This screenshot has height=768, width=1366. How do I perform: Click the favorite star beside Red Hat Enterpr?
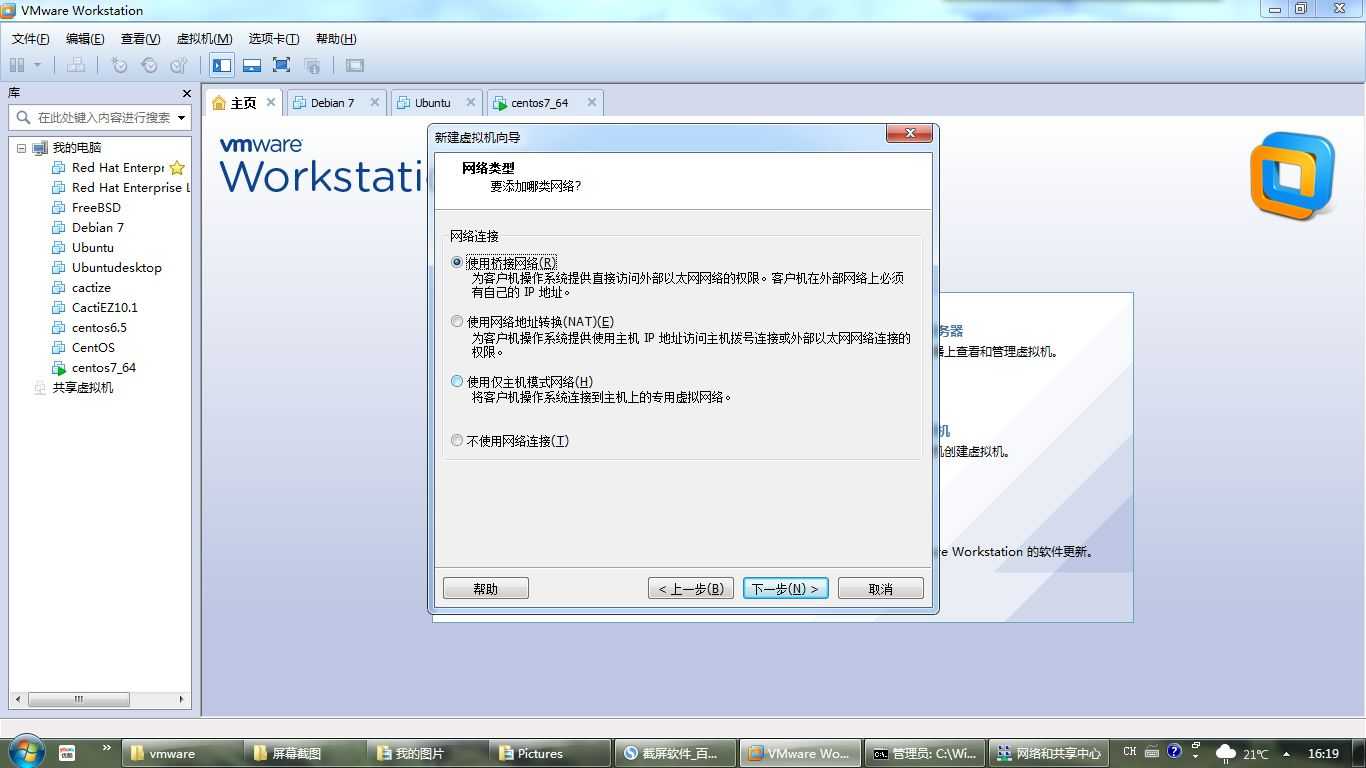[x=177, y=168]
